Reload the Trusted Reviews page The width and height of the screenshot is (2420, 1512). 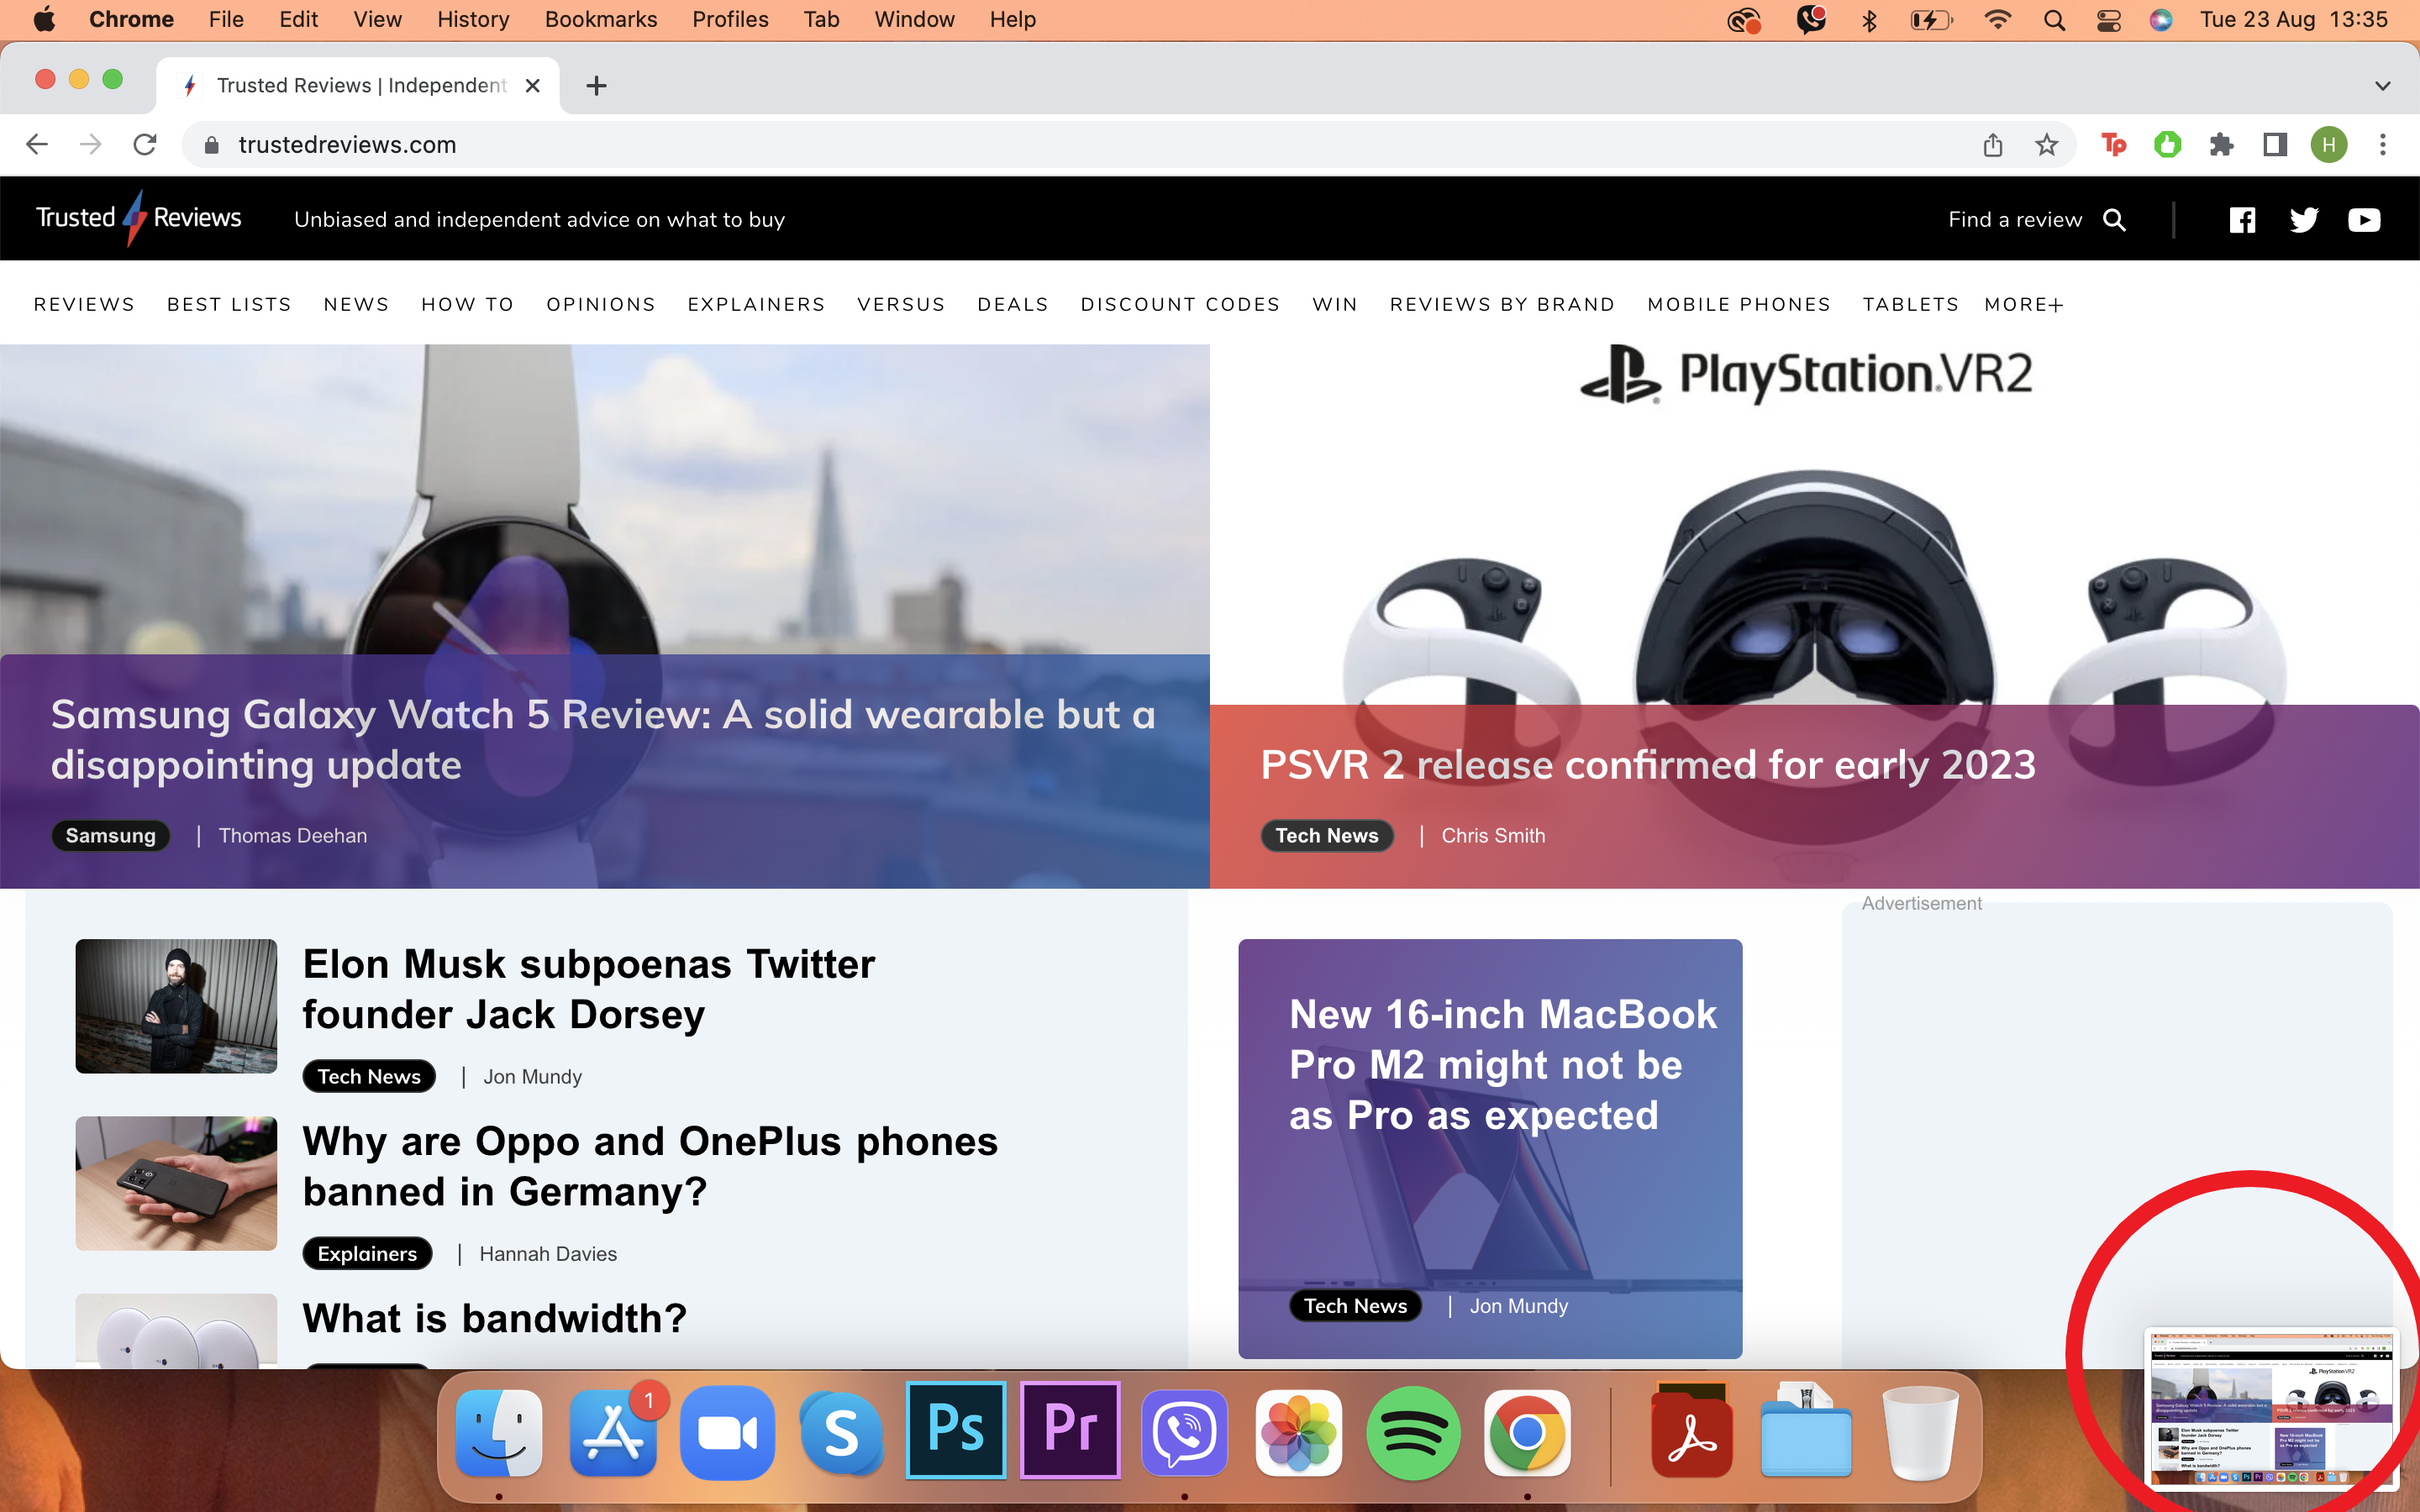point(145,145)
